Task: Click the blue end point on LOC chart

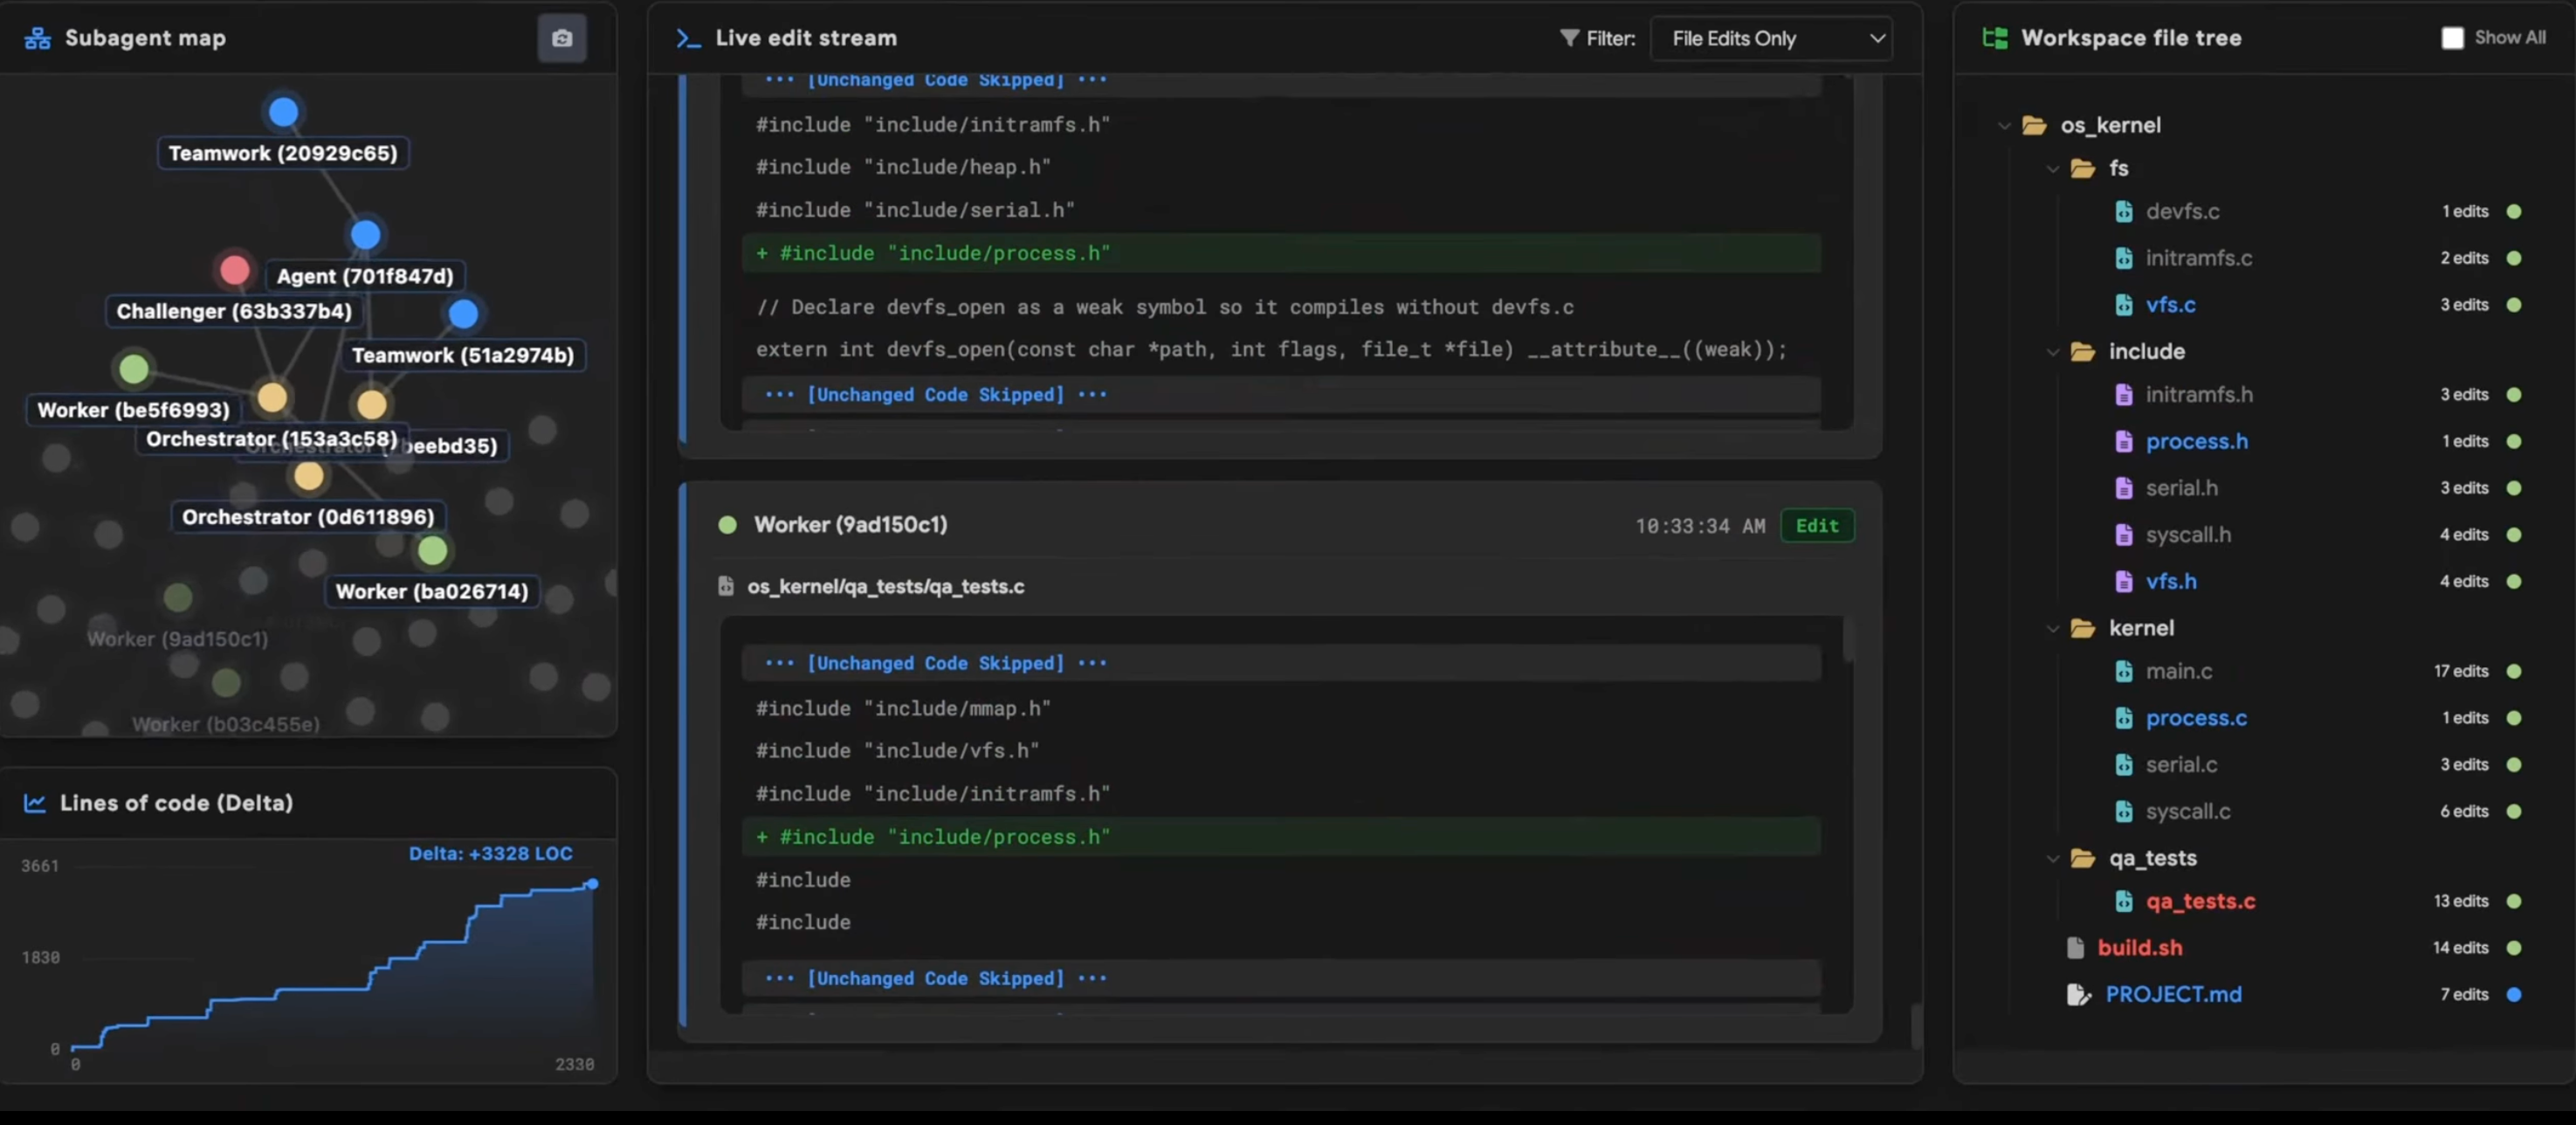Action: (x=592, y=884)
